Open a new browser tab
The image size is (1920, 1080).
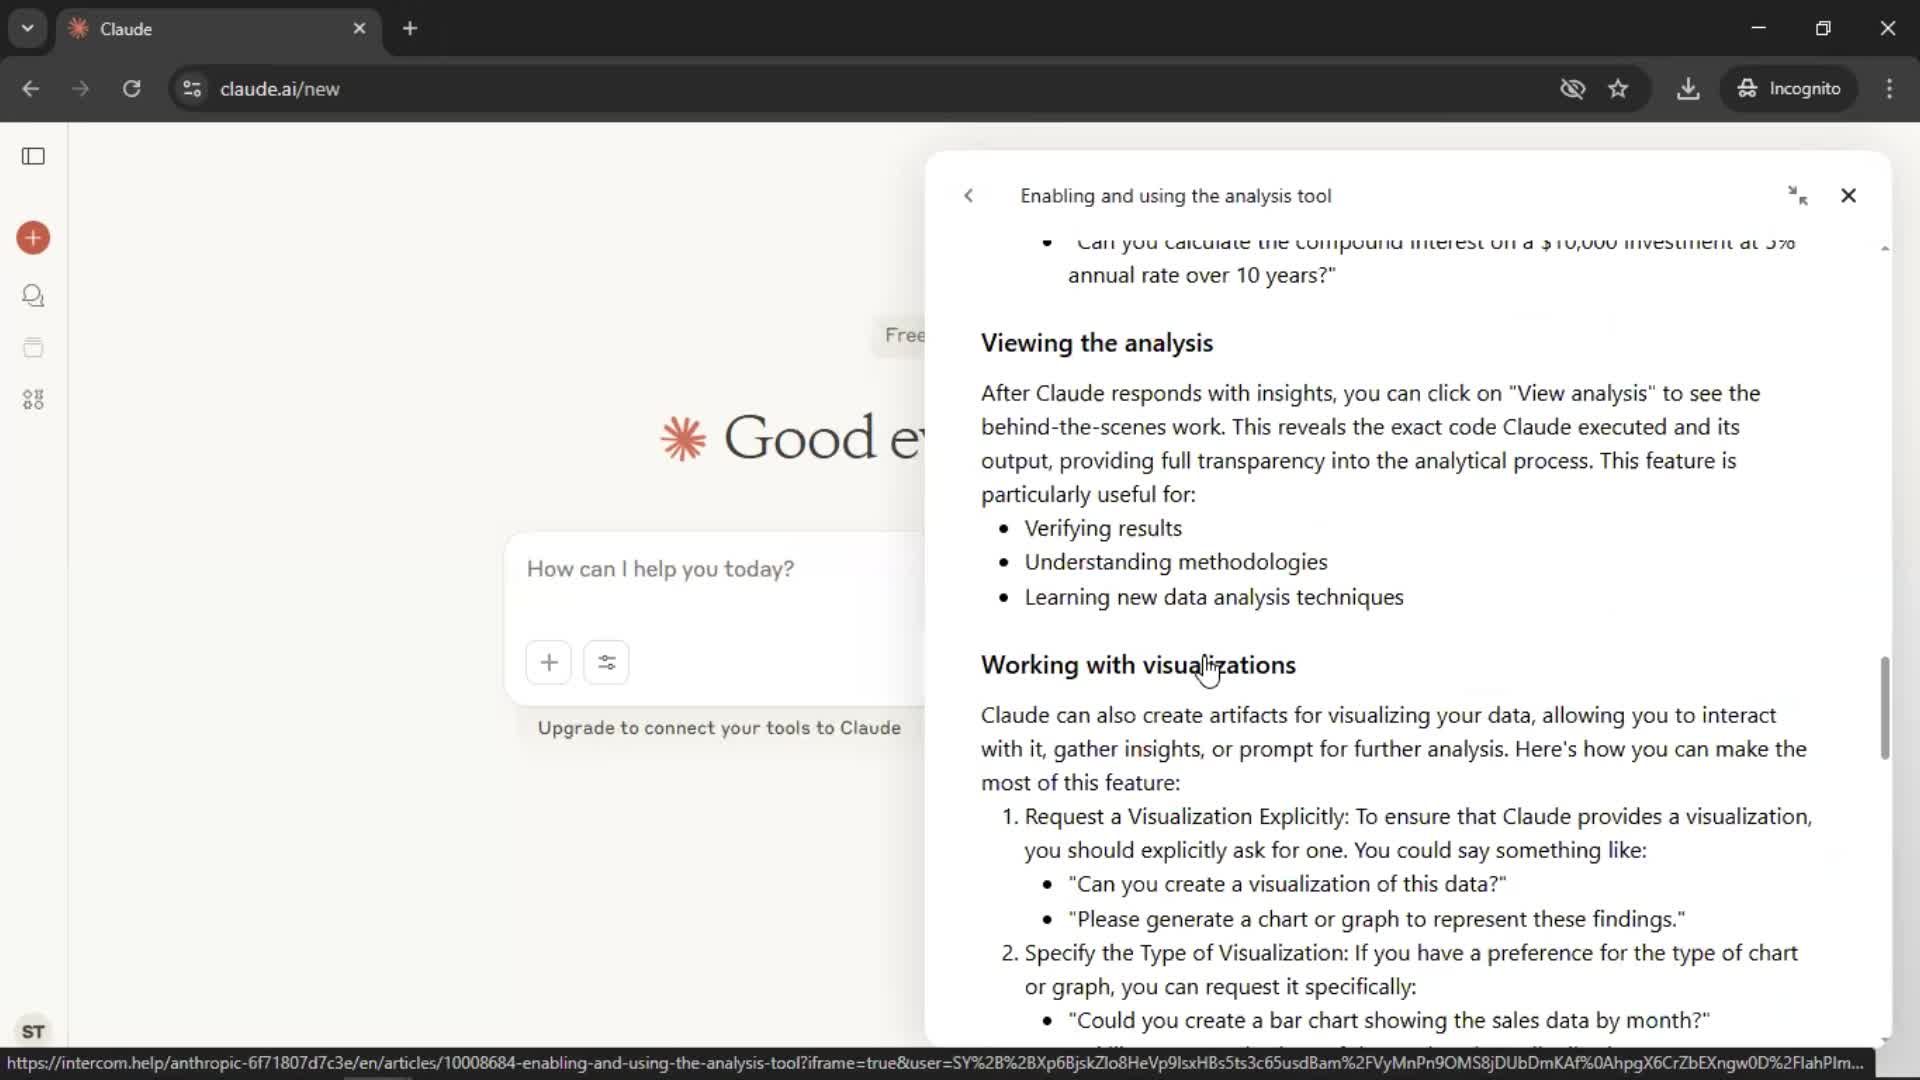(x=410, y=29)
